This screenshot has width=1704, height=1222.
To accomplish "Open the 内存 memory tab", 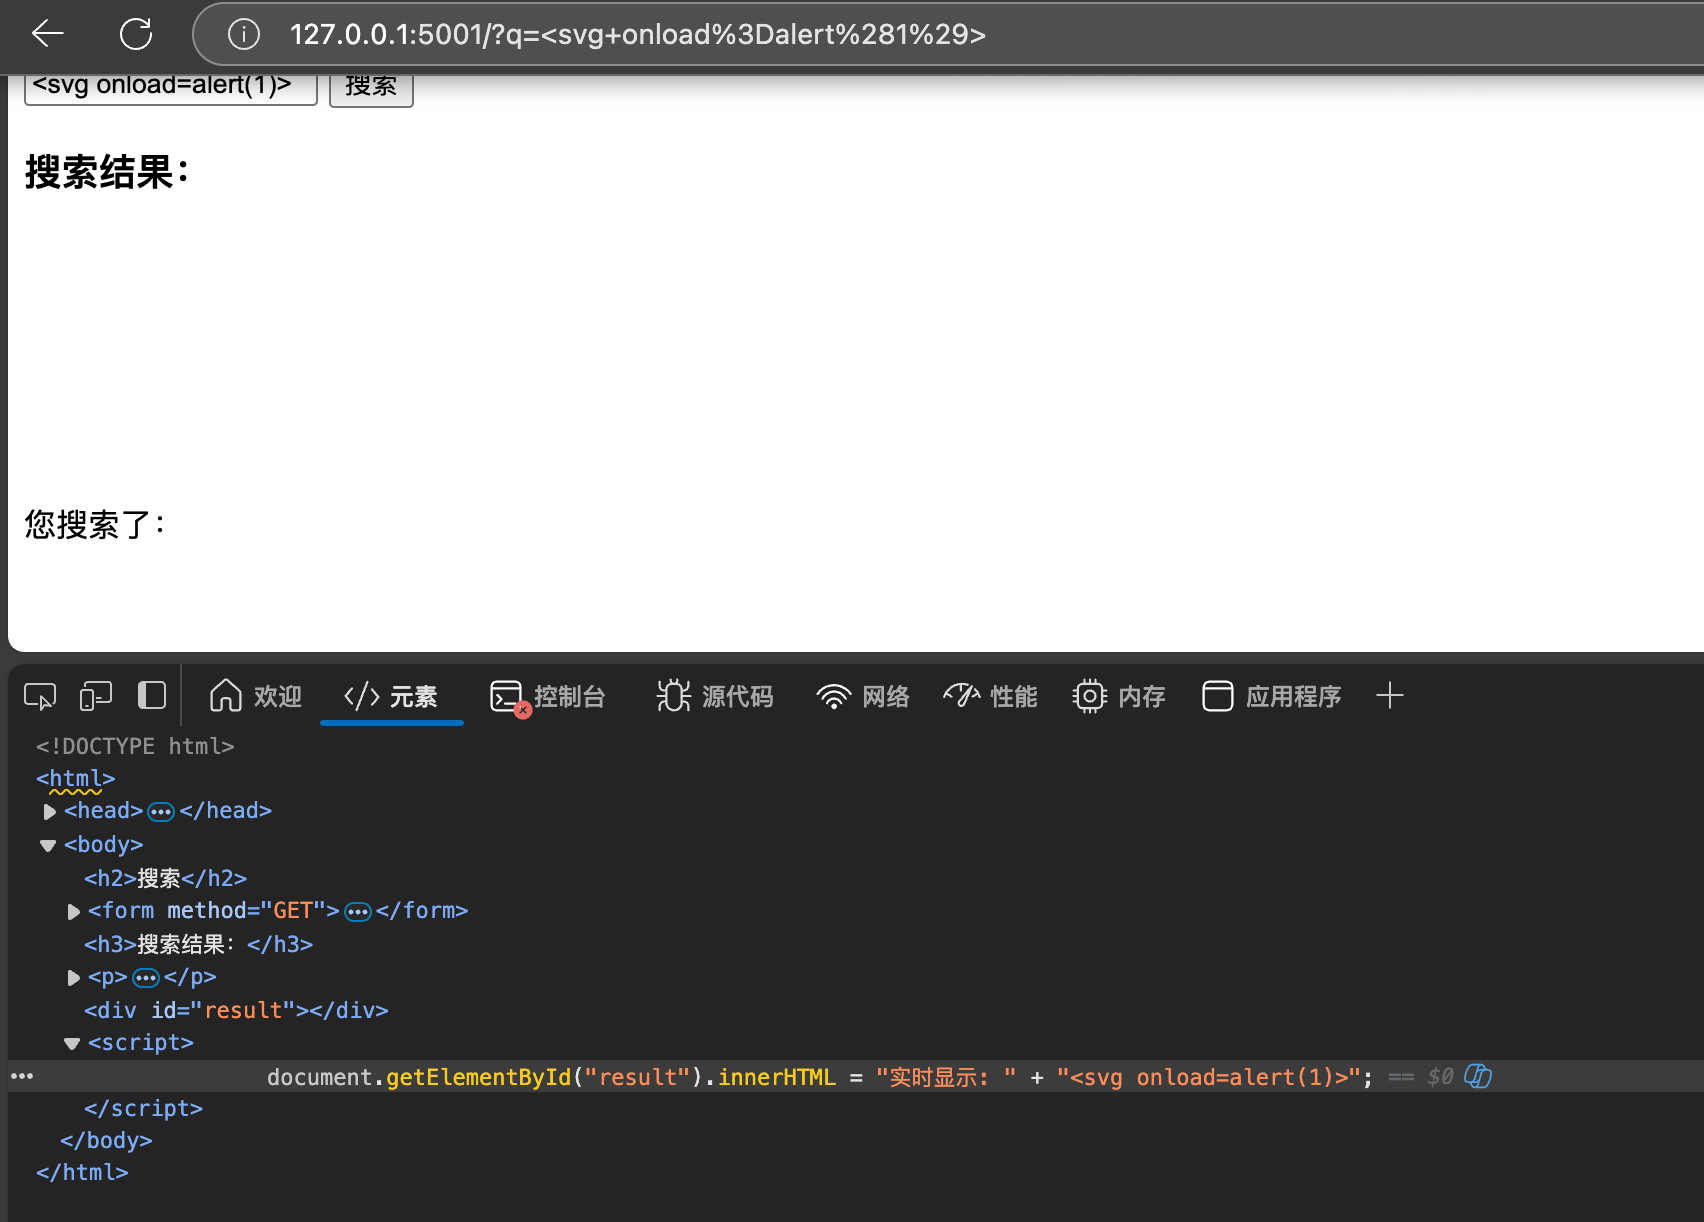I will [x=1119, y=696].
